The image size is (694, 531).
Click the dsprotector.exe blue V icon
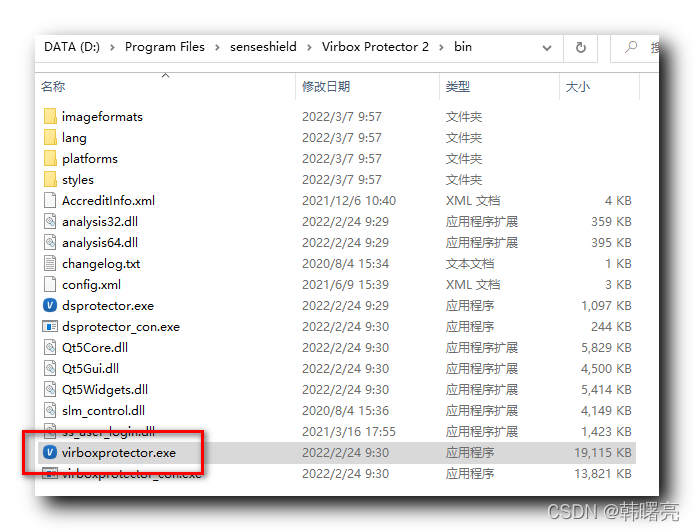[50, 305]
